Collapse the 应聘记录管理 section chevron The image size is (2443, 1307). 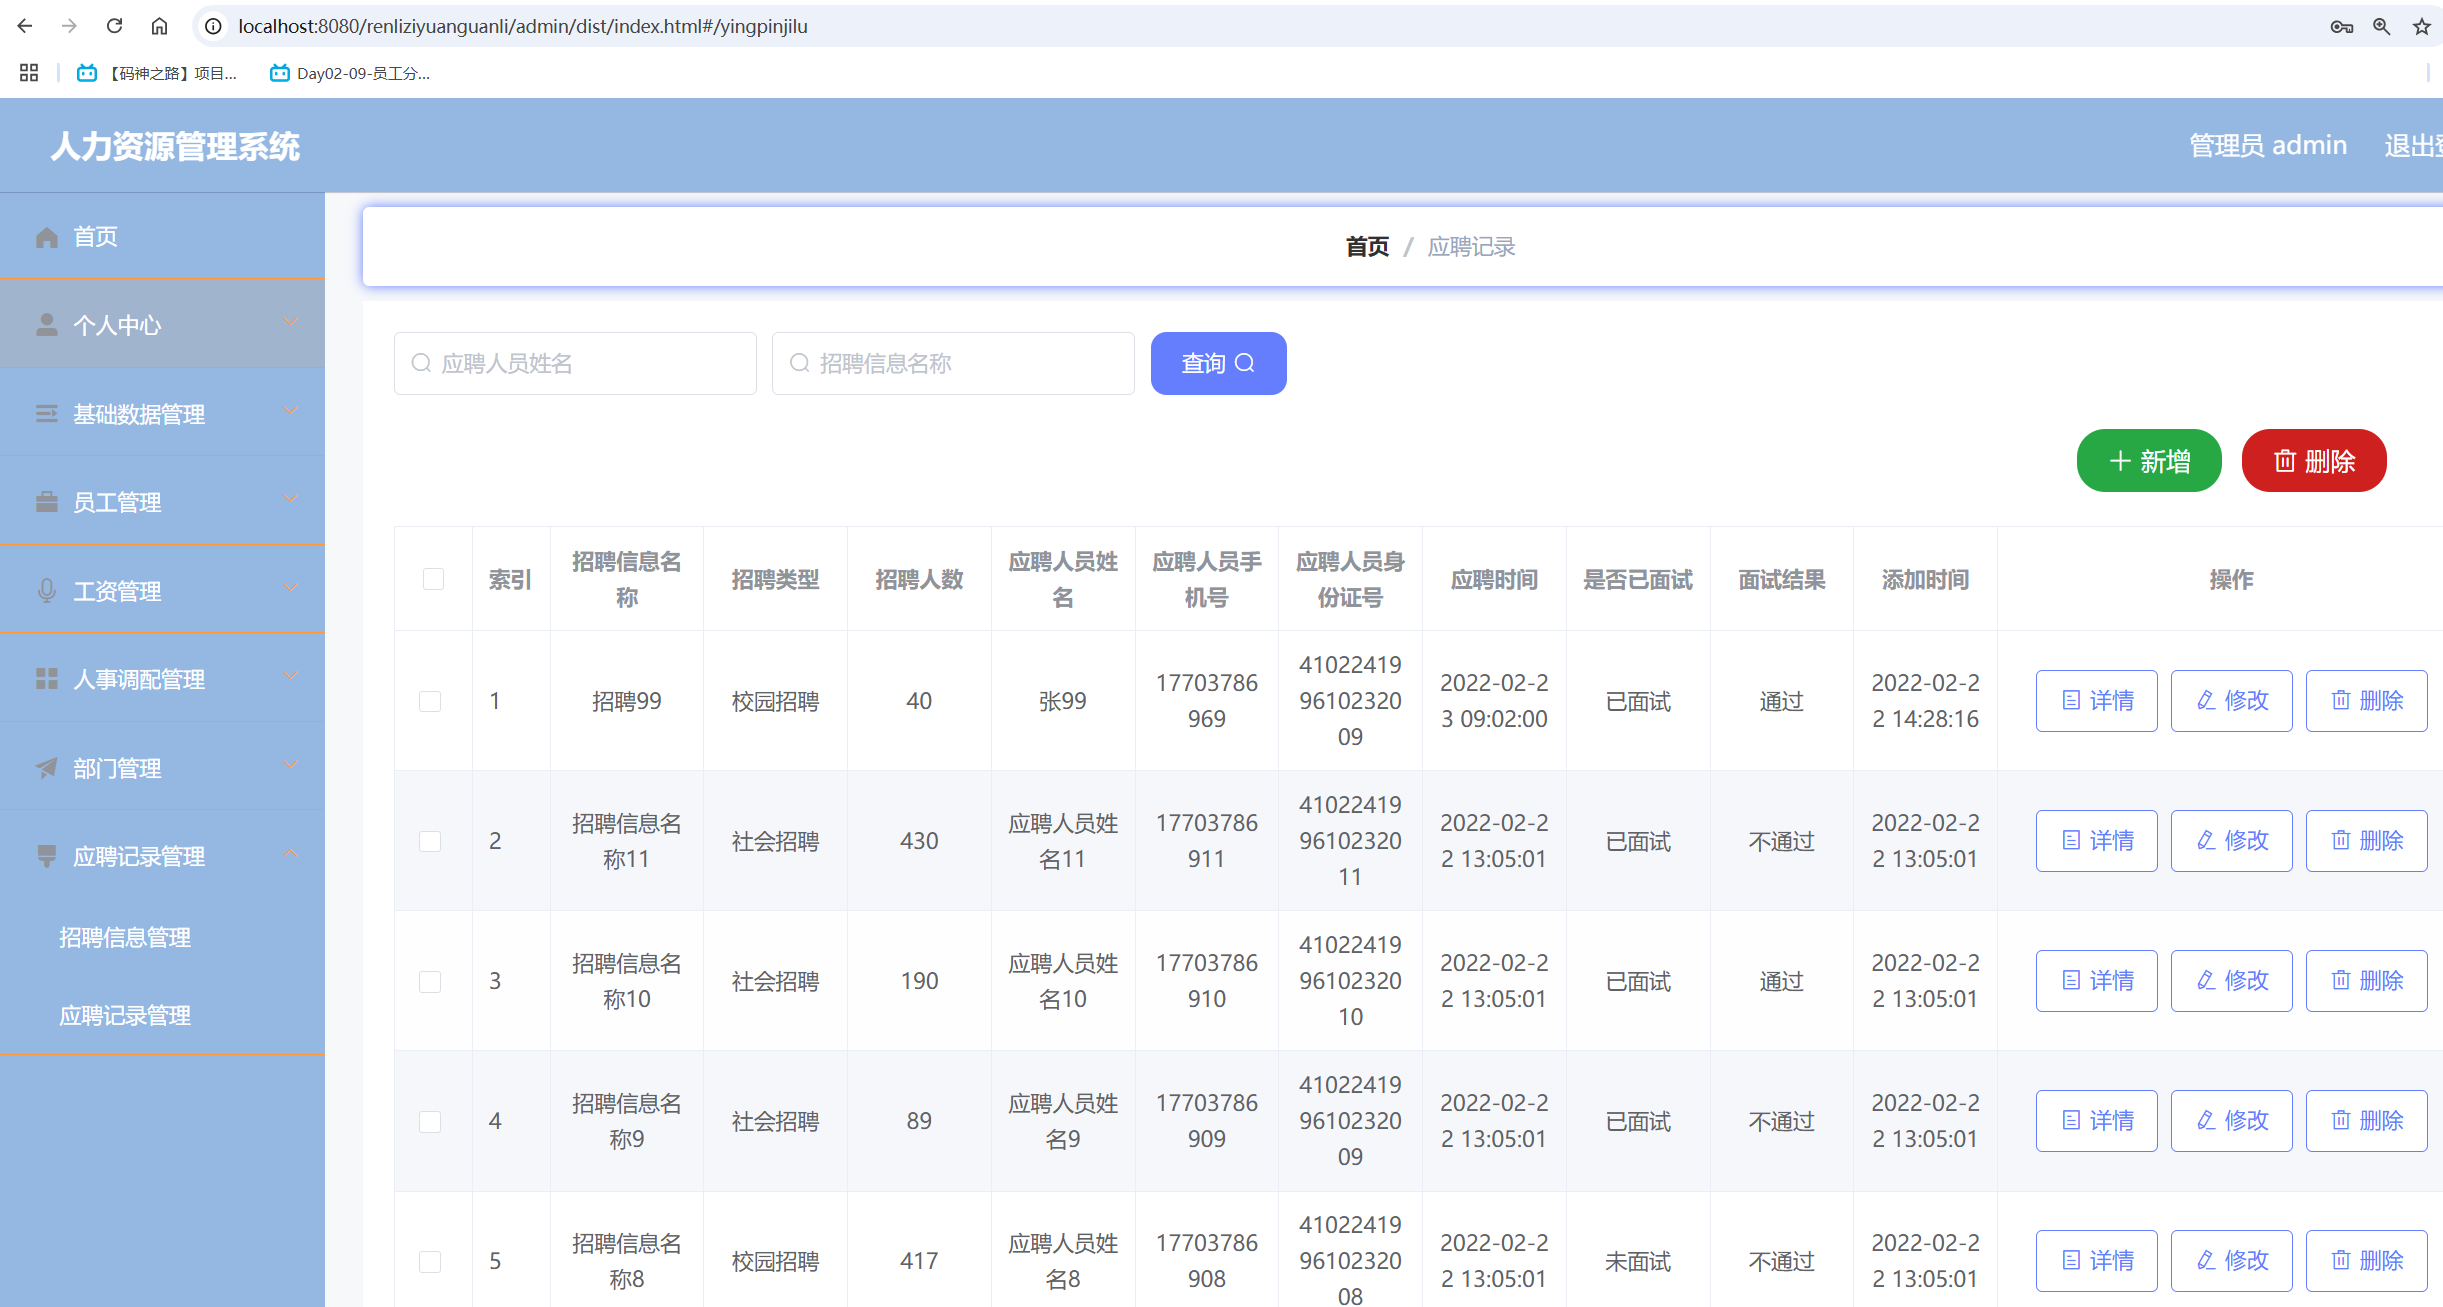pyautogui.click(x=291, y=853)
